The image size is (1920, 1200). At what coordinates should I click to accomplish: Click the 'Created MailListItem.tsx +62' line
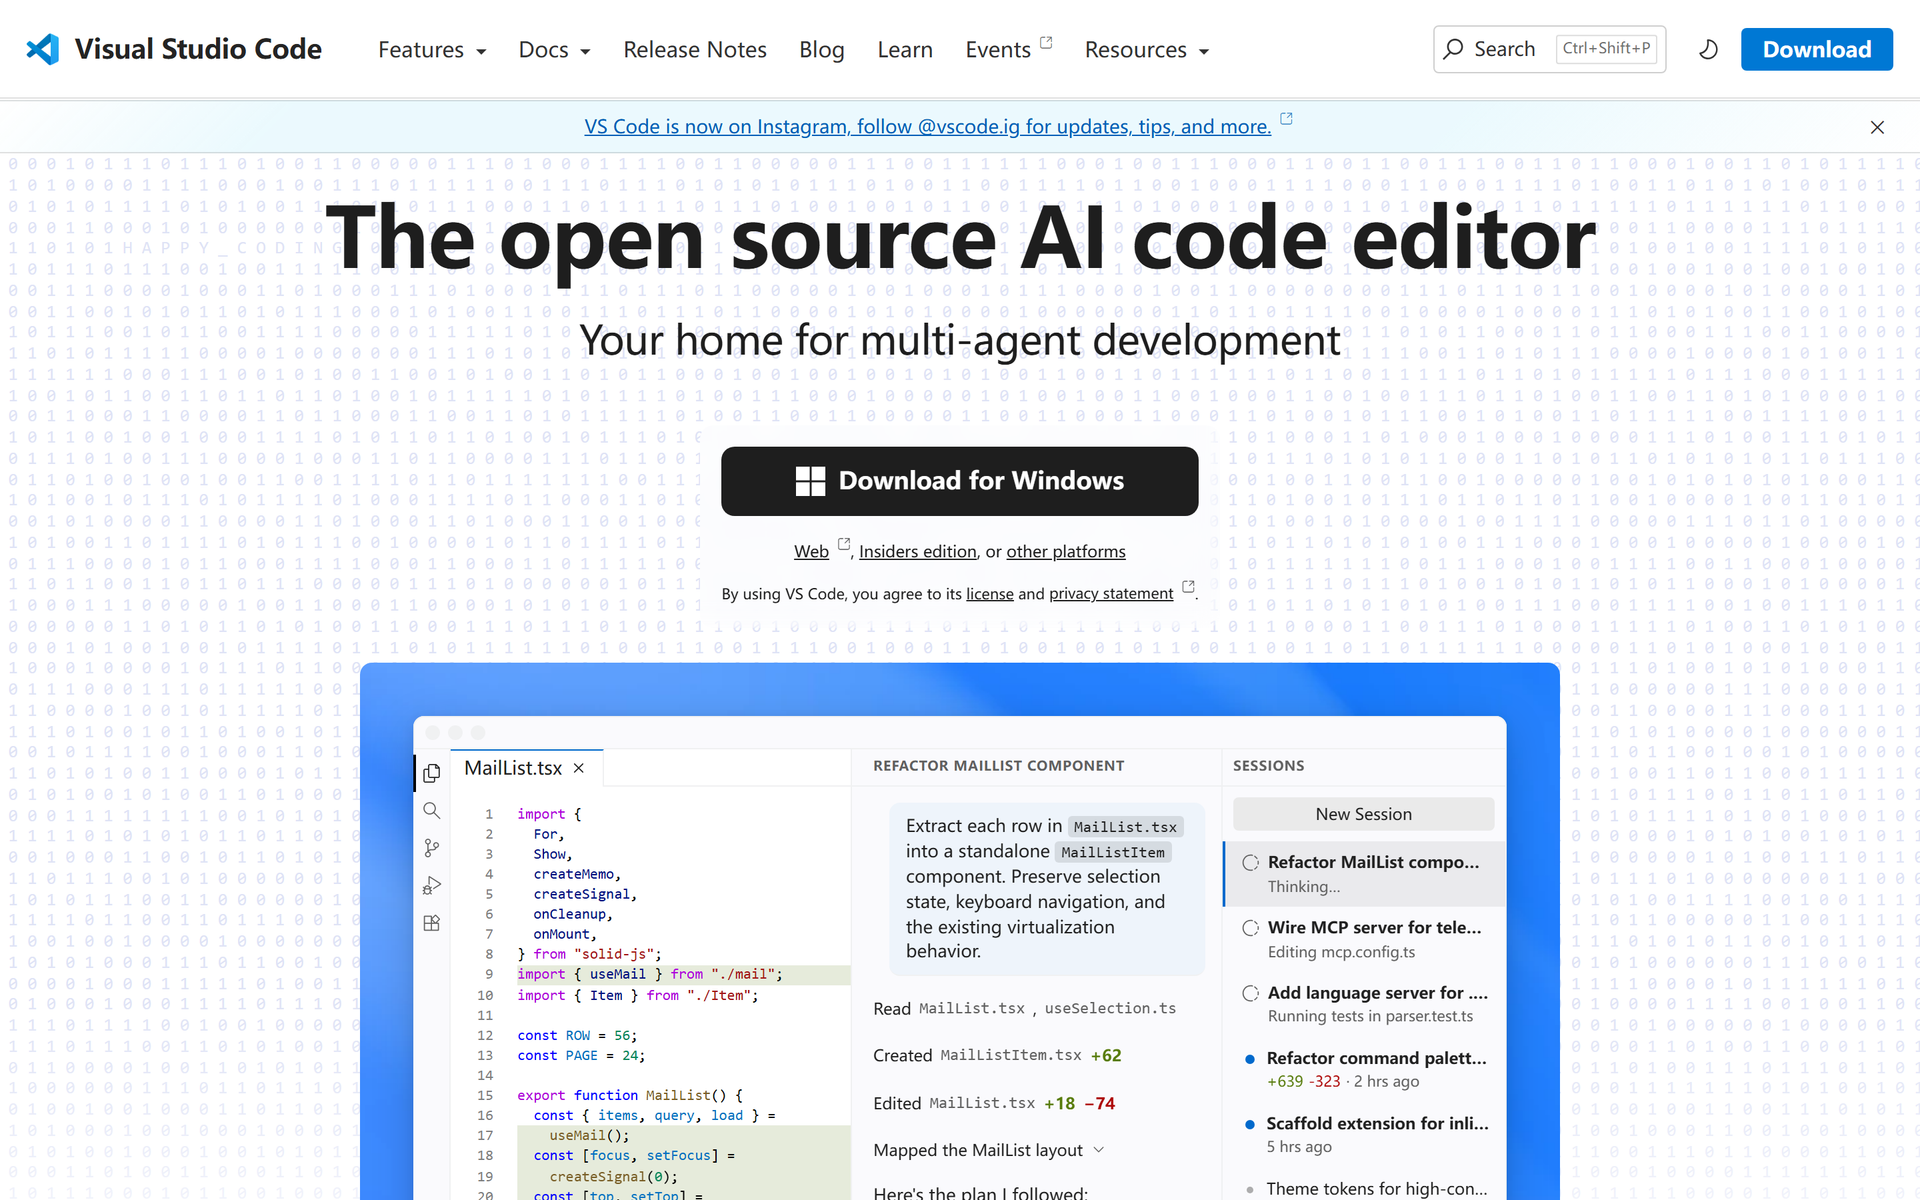997,1055
